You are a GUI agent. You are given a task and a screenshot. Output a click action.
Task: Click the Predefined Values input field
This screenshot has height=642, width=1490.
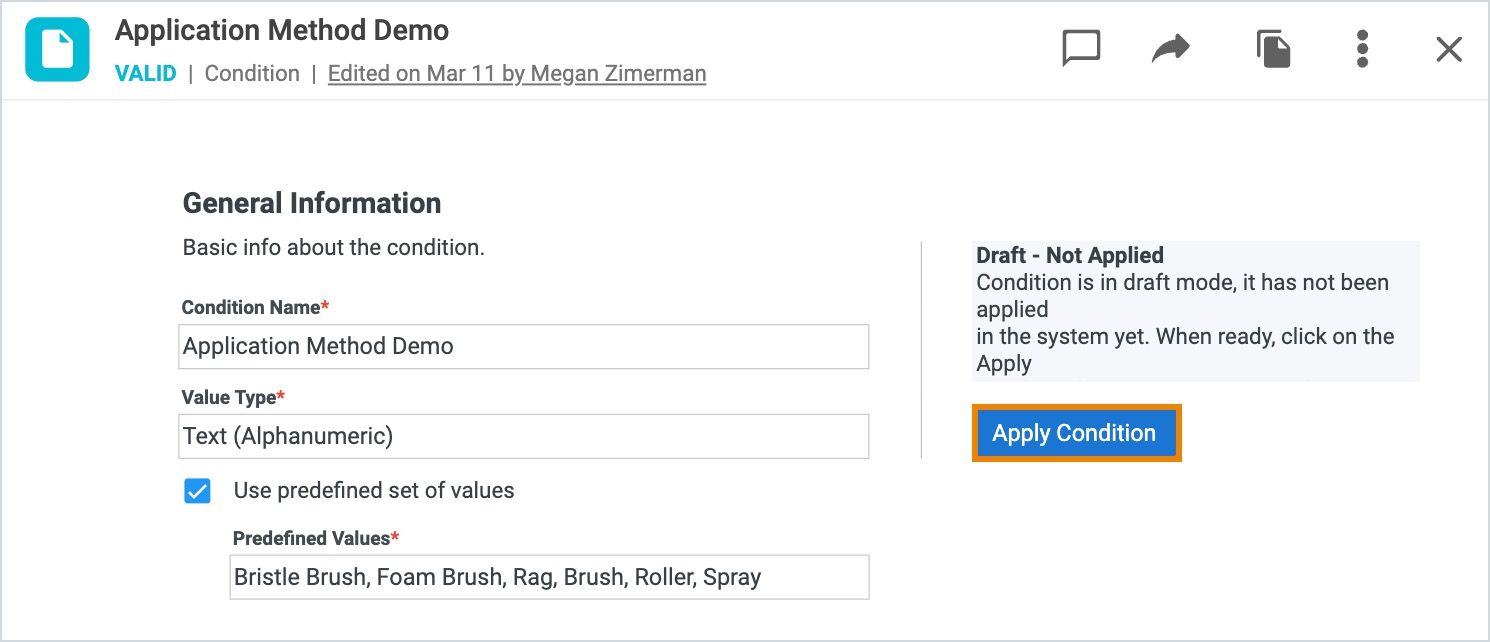pyautogui.click(x=549, y=577)
